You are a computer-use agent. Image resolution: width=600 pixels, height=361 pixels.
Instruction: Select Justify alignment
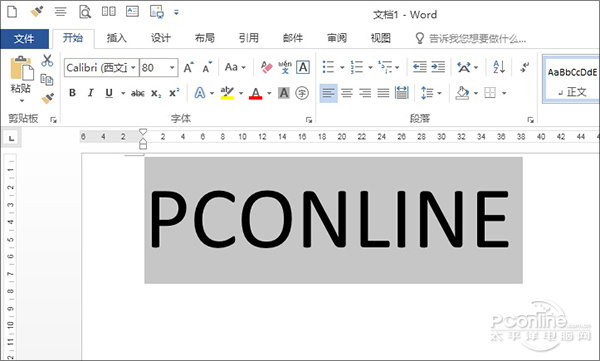(x=383, y=93)
